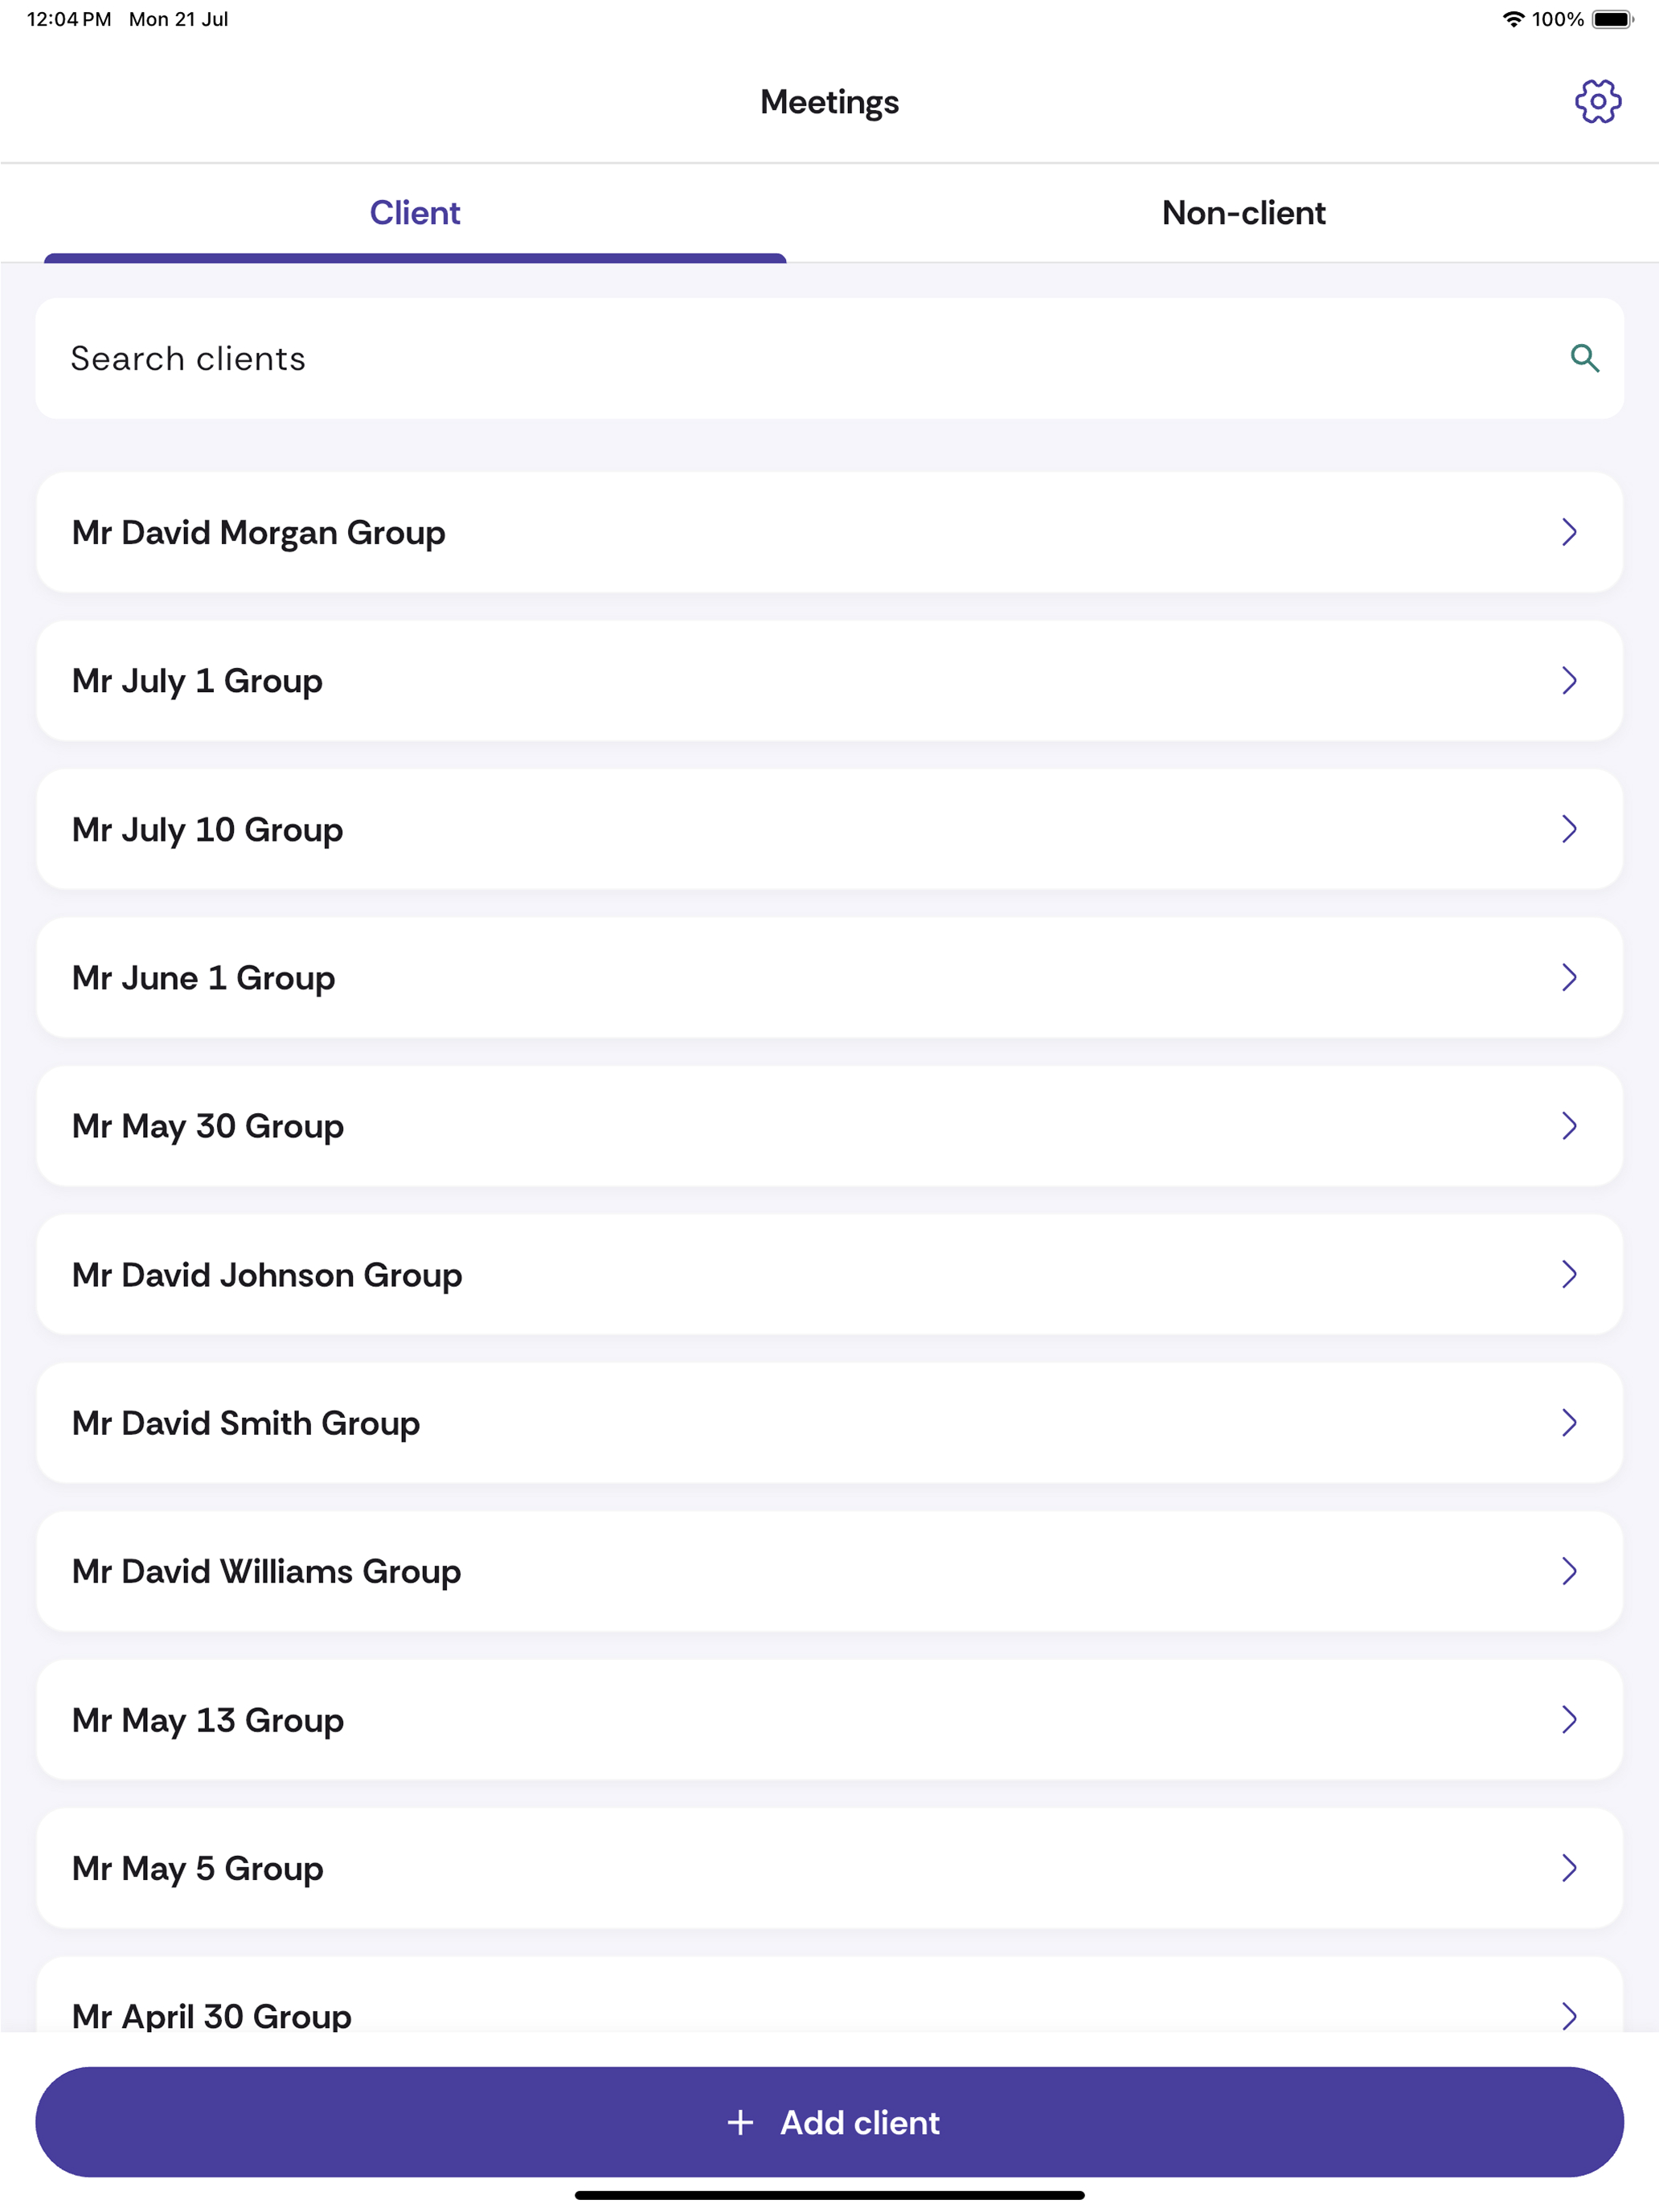This screenshot has width=1659, height=2212.
Task: Tap the plus icon beside Add client
Action: click(740, 2122)
